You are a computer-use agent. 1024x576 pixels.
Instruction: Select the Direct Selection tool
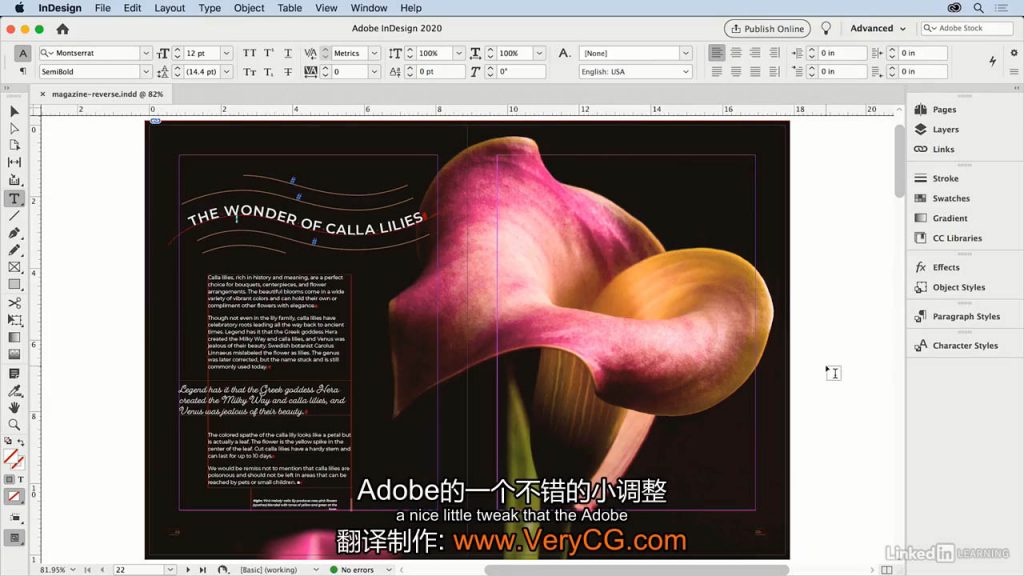[x=14, y=129]
